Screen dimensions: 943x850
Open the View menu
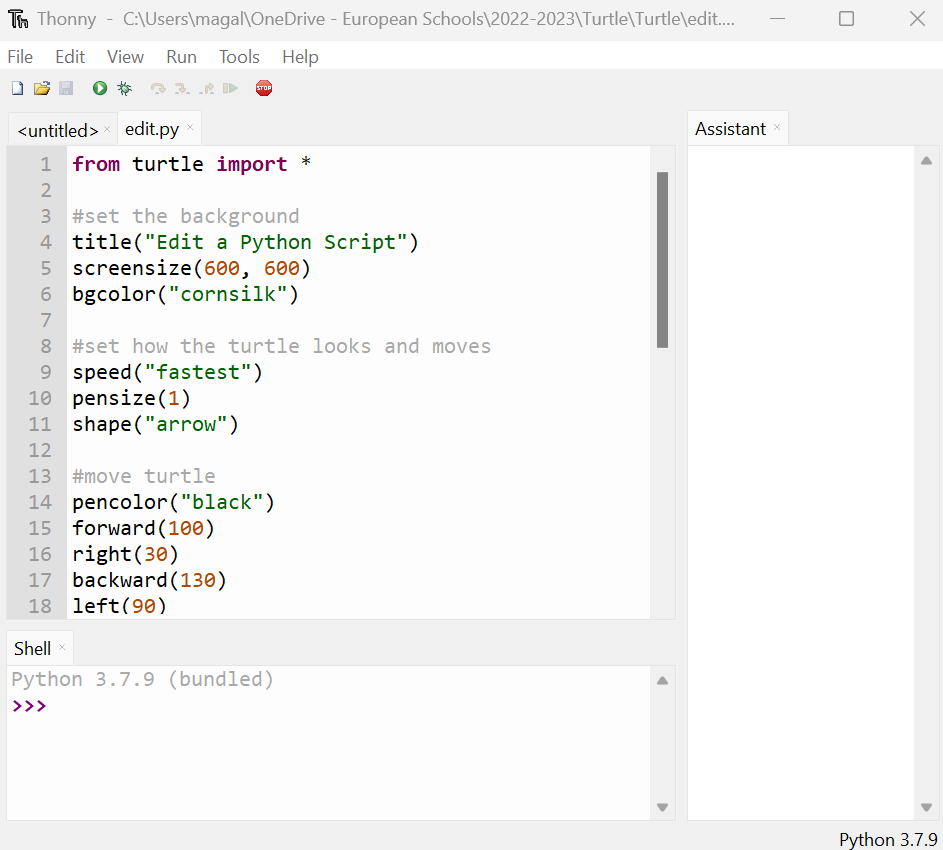pyautogui.click(x=125, y=57)
